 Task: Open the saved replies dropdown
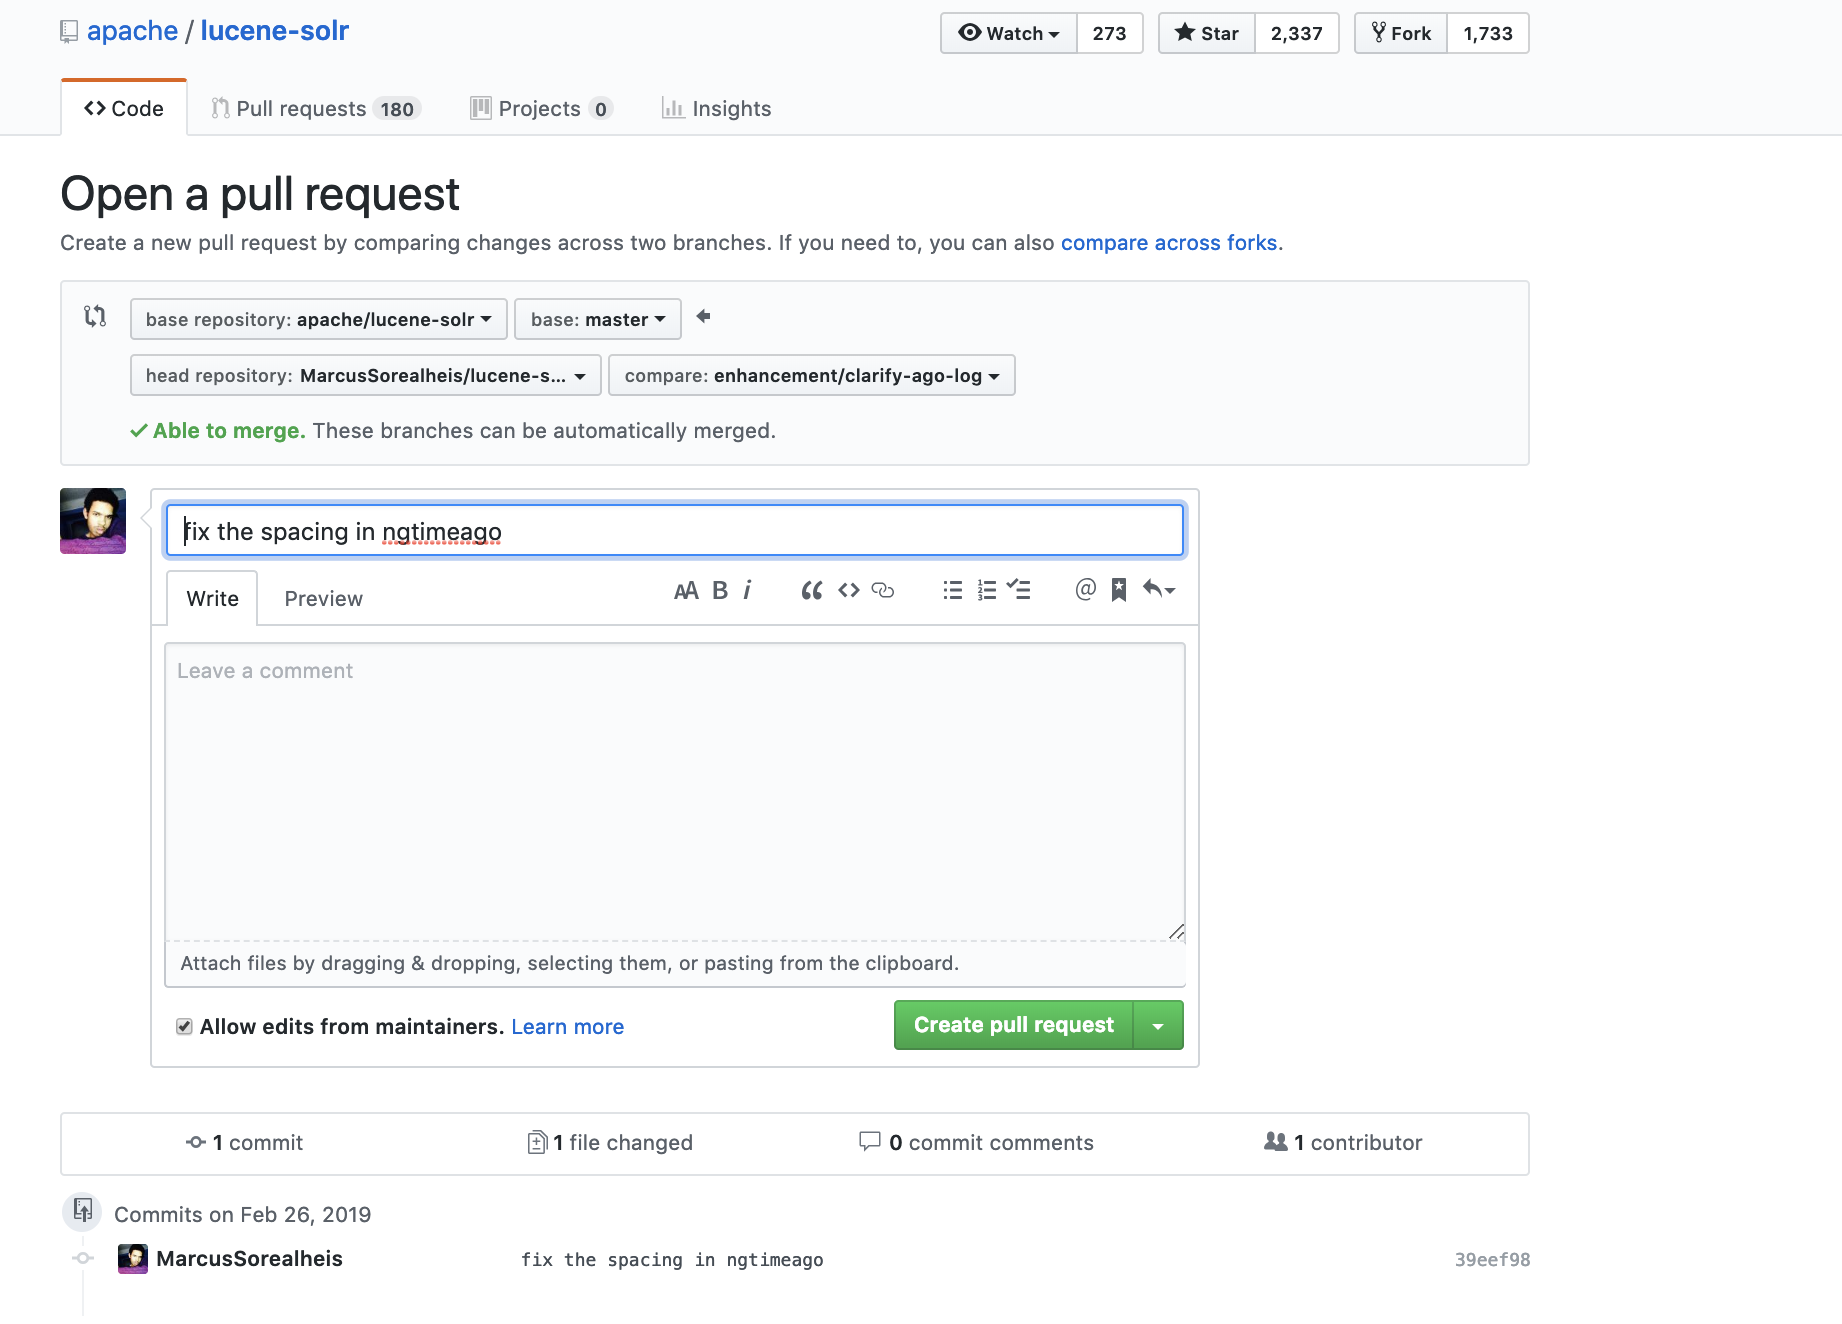[1159, 590]
